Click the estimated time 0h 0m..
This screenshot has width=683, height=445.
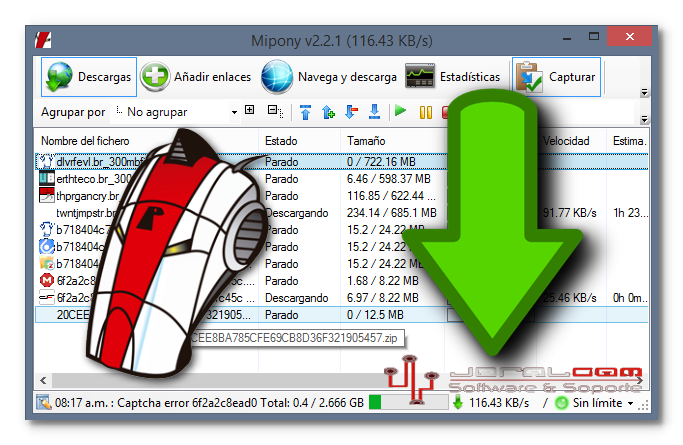pyautogui.click(x=630, y=298)
